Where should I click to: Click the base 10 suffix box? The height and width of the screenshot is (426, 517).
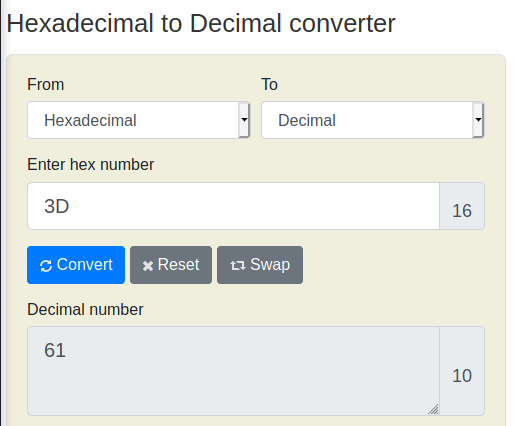pyautogui.click(x=462, y=371)
